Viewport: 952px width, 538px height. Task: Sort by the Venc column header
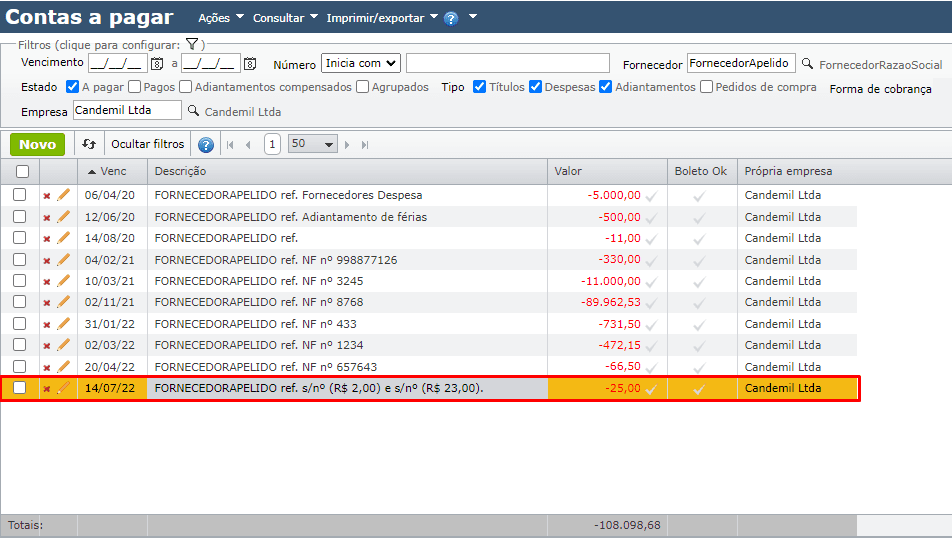(x=112, y=171)
